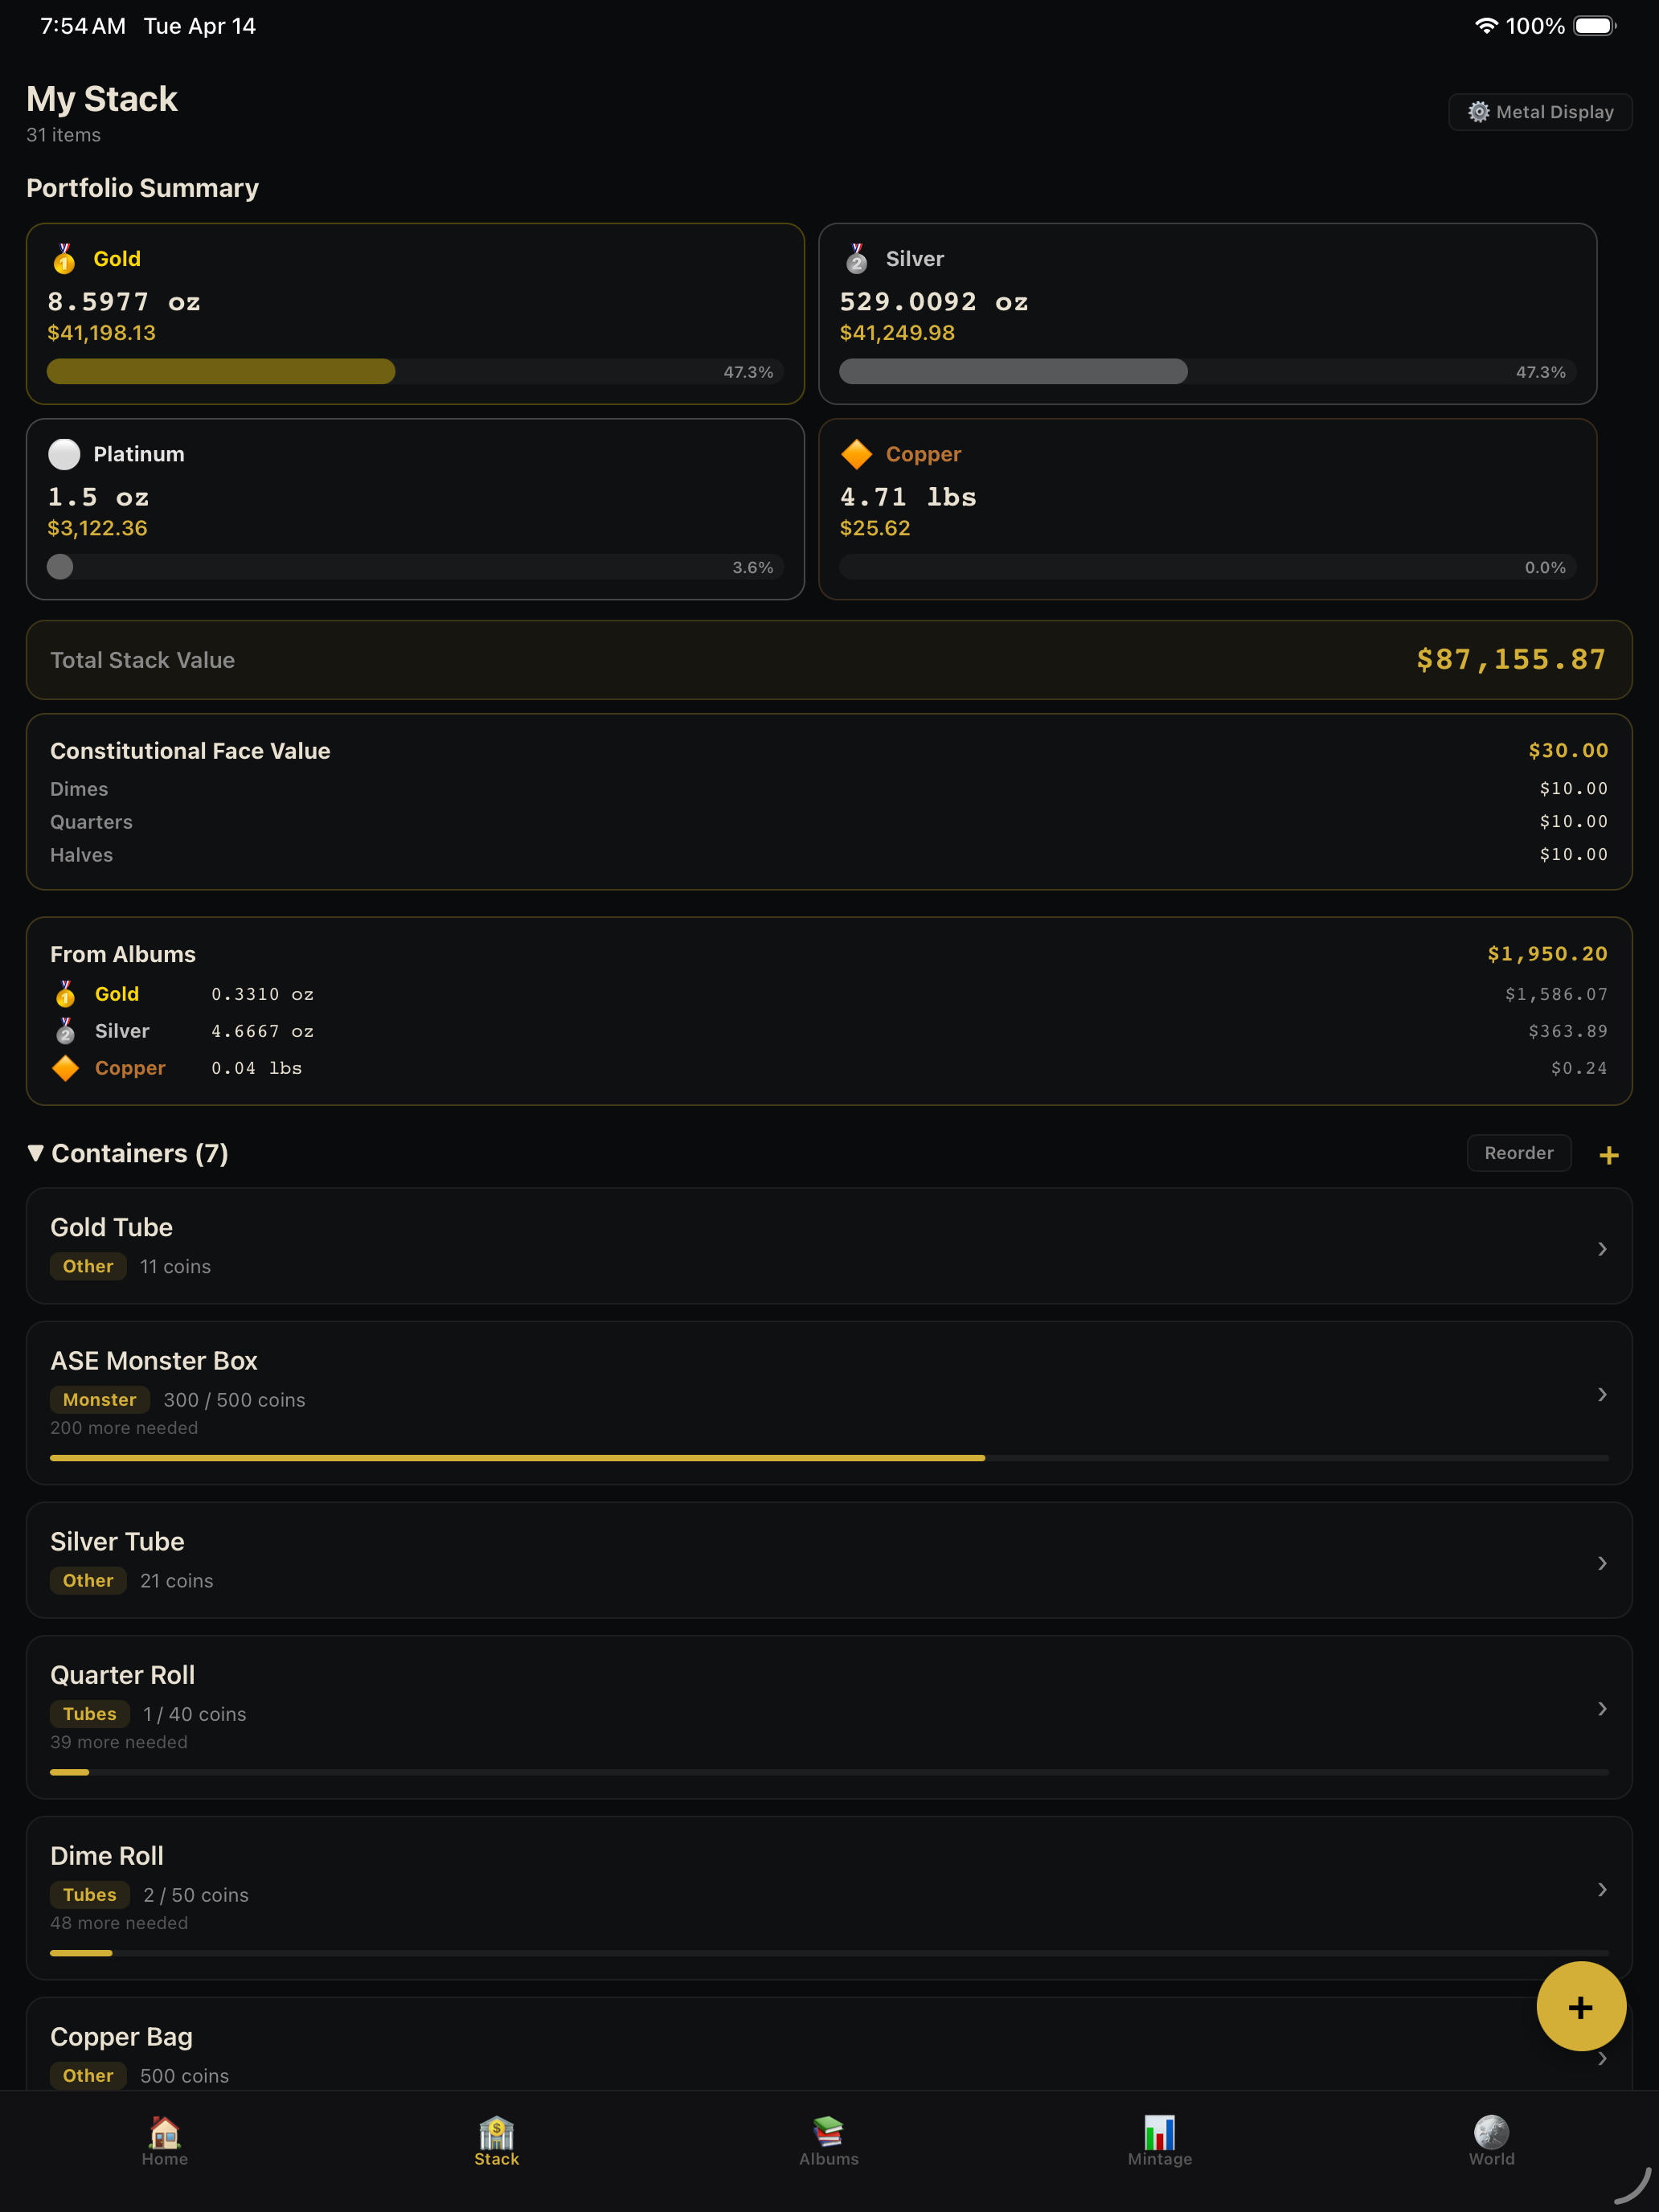Open the World tab
1659x2212 pixels.
click(x=1492, y=2140)
